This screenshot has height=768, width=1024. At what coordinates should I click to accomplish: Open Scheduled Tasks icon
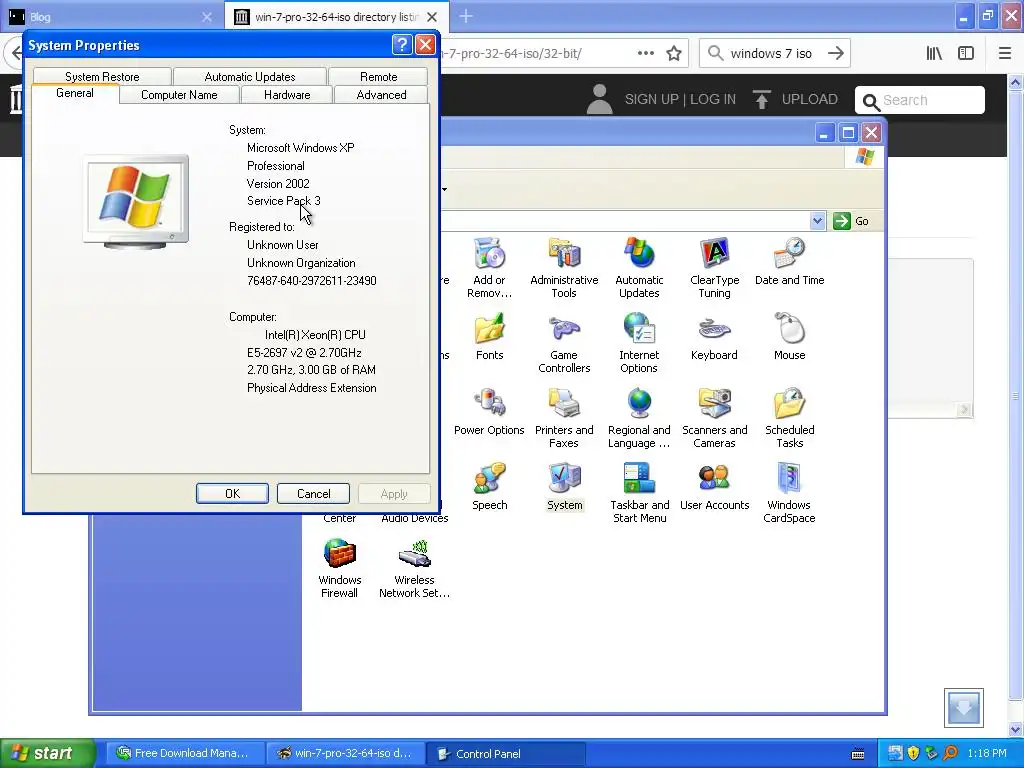coord(790,418)
